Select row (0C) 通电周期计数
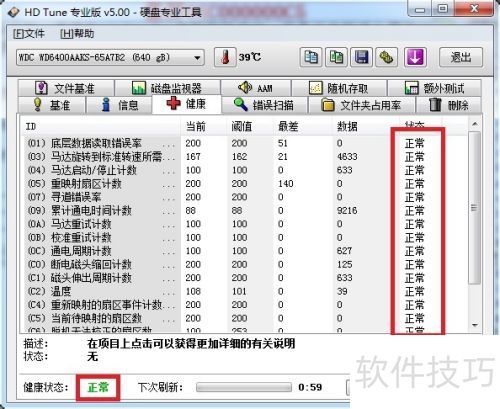Viewport: 500px width, 409px height. click(243, 251)
